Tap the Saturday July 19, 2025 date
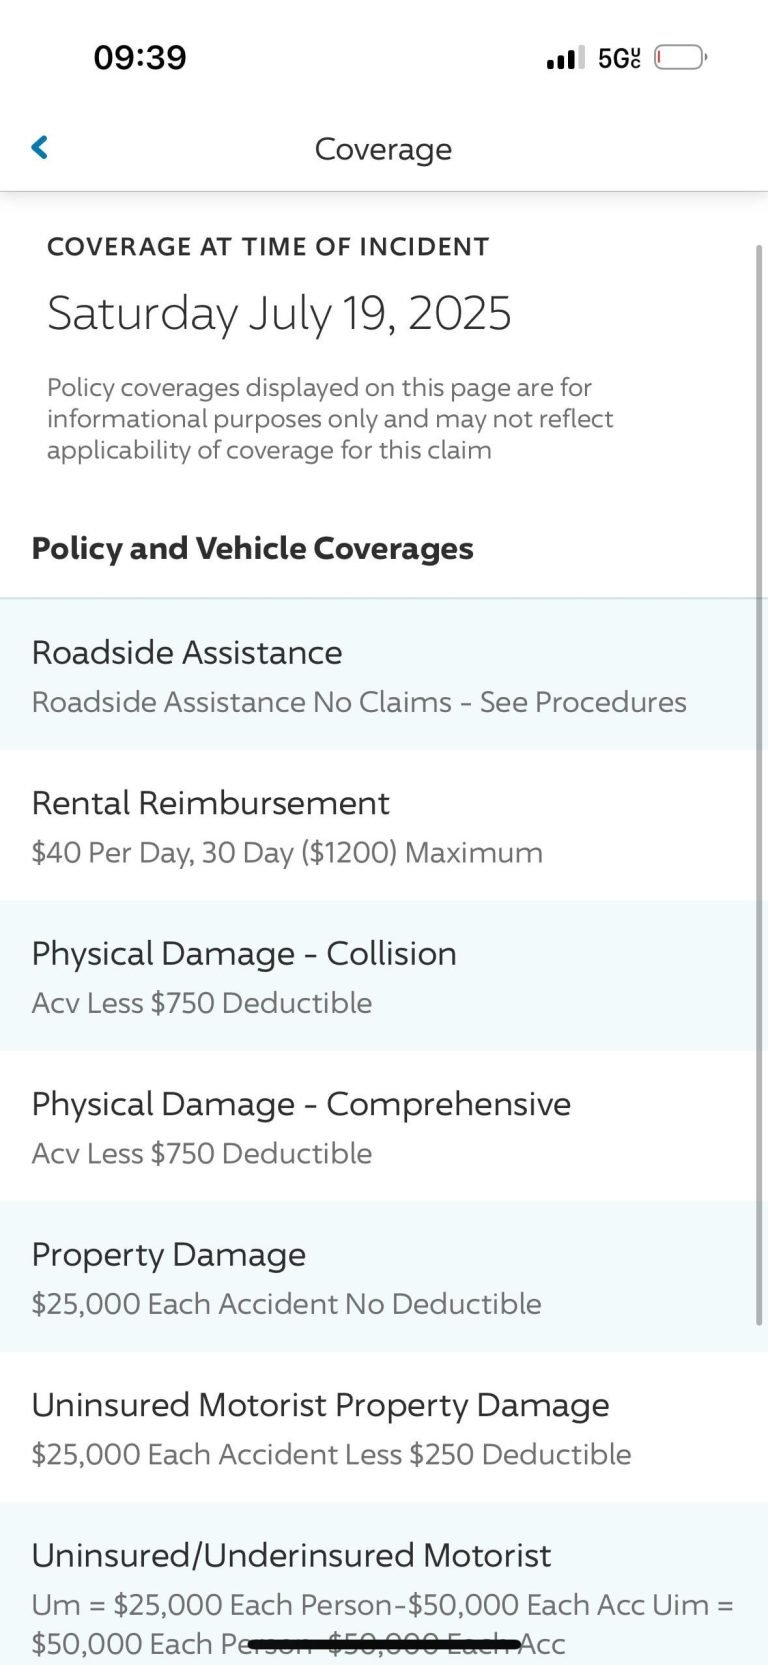This screenshot has width=768, height=1665. (x=279, y=313)
